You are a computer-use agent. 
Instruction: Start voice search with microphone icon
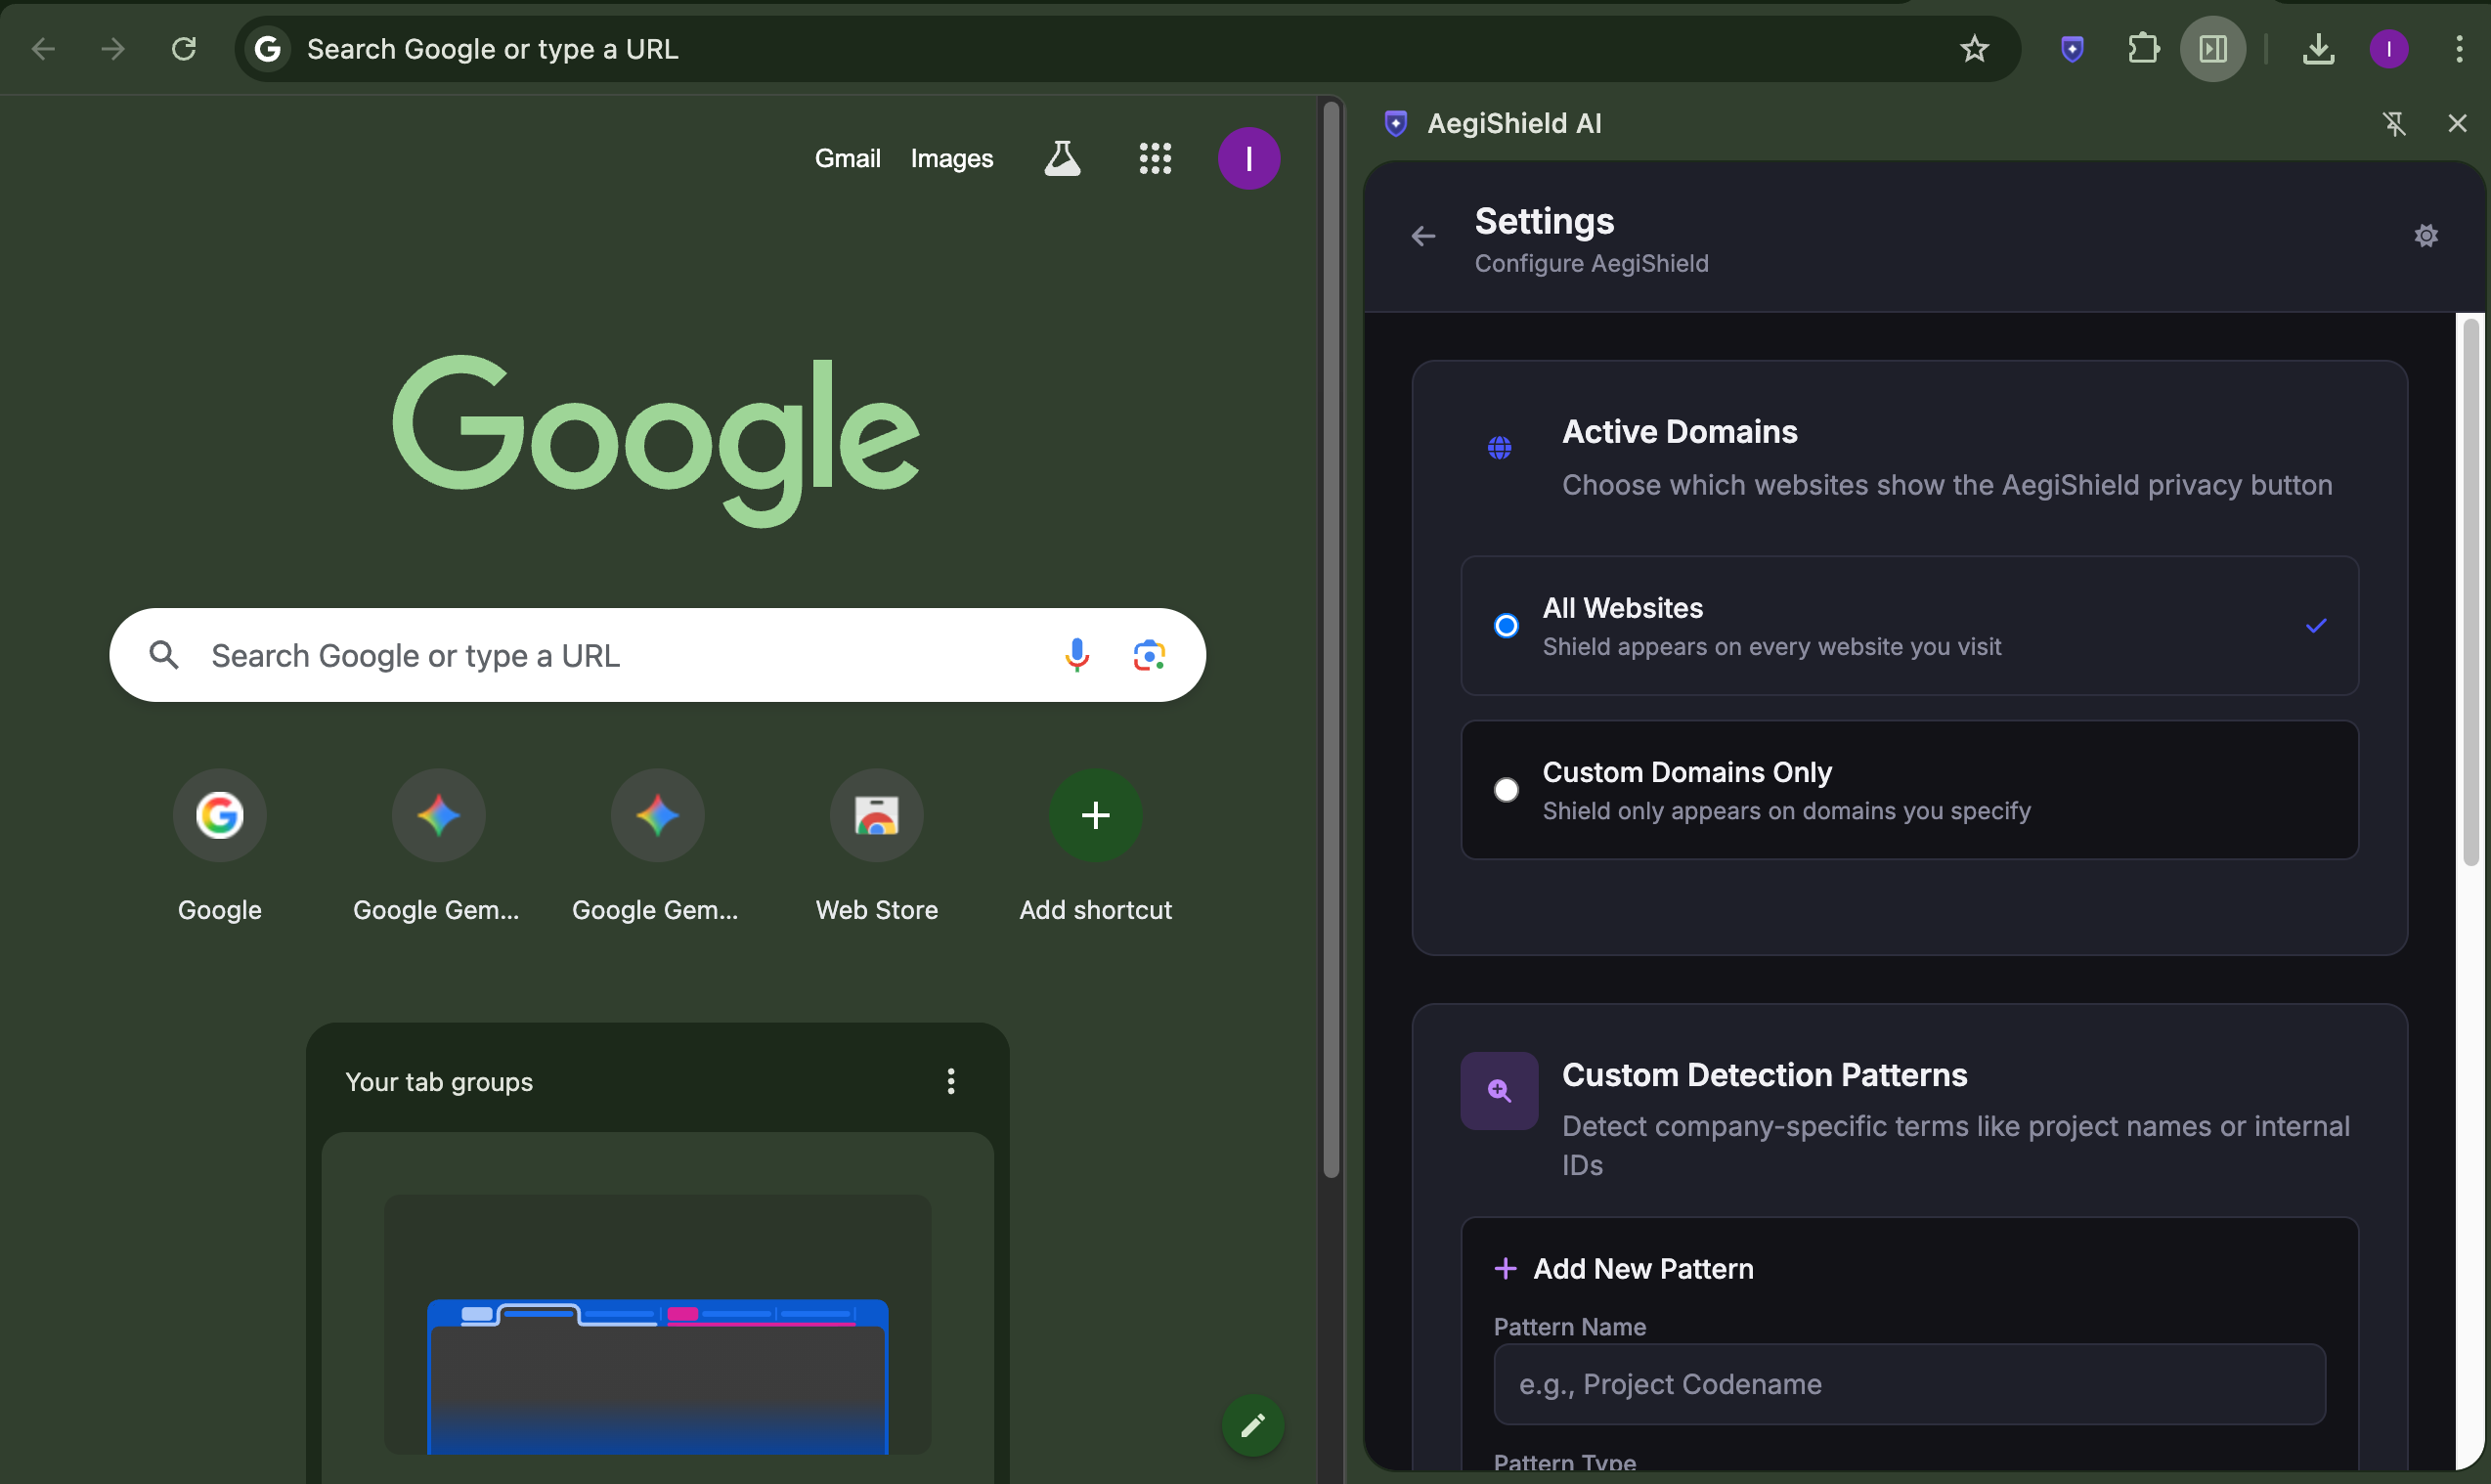click(1076, 655)
